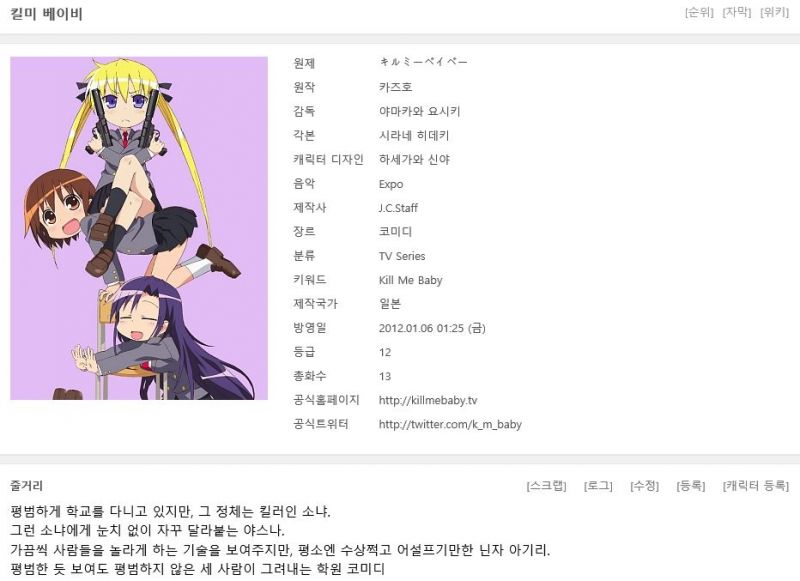Click the studio name J.C.Staff
The width and height of the screenshot is (800, 581).
[x=398, y=208]
